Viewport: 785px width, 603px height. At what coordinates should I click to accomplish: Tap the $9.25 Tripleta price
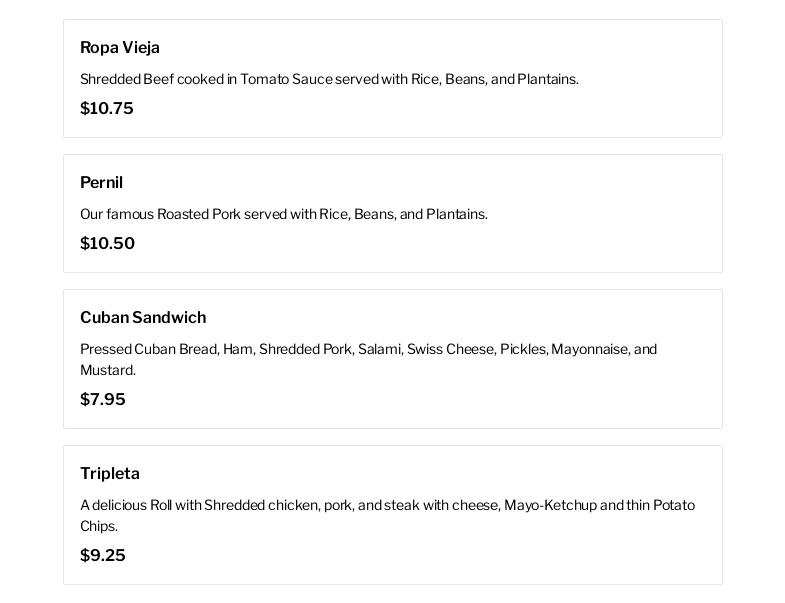(103, 556)
